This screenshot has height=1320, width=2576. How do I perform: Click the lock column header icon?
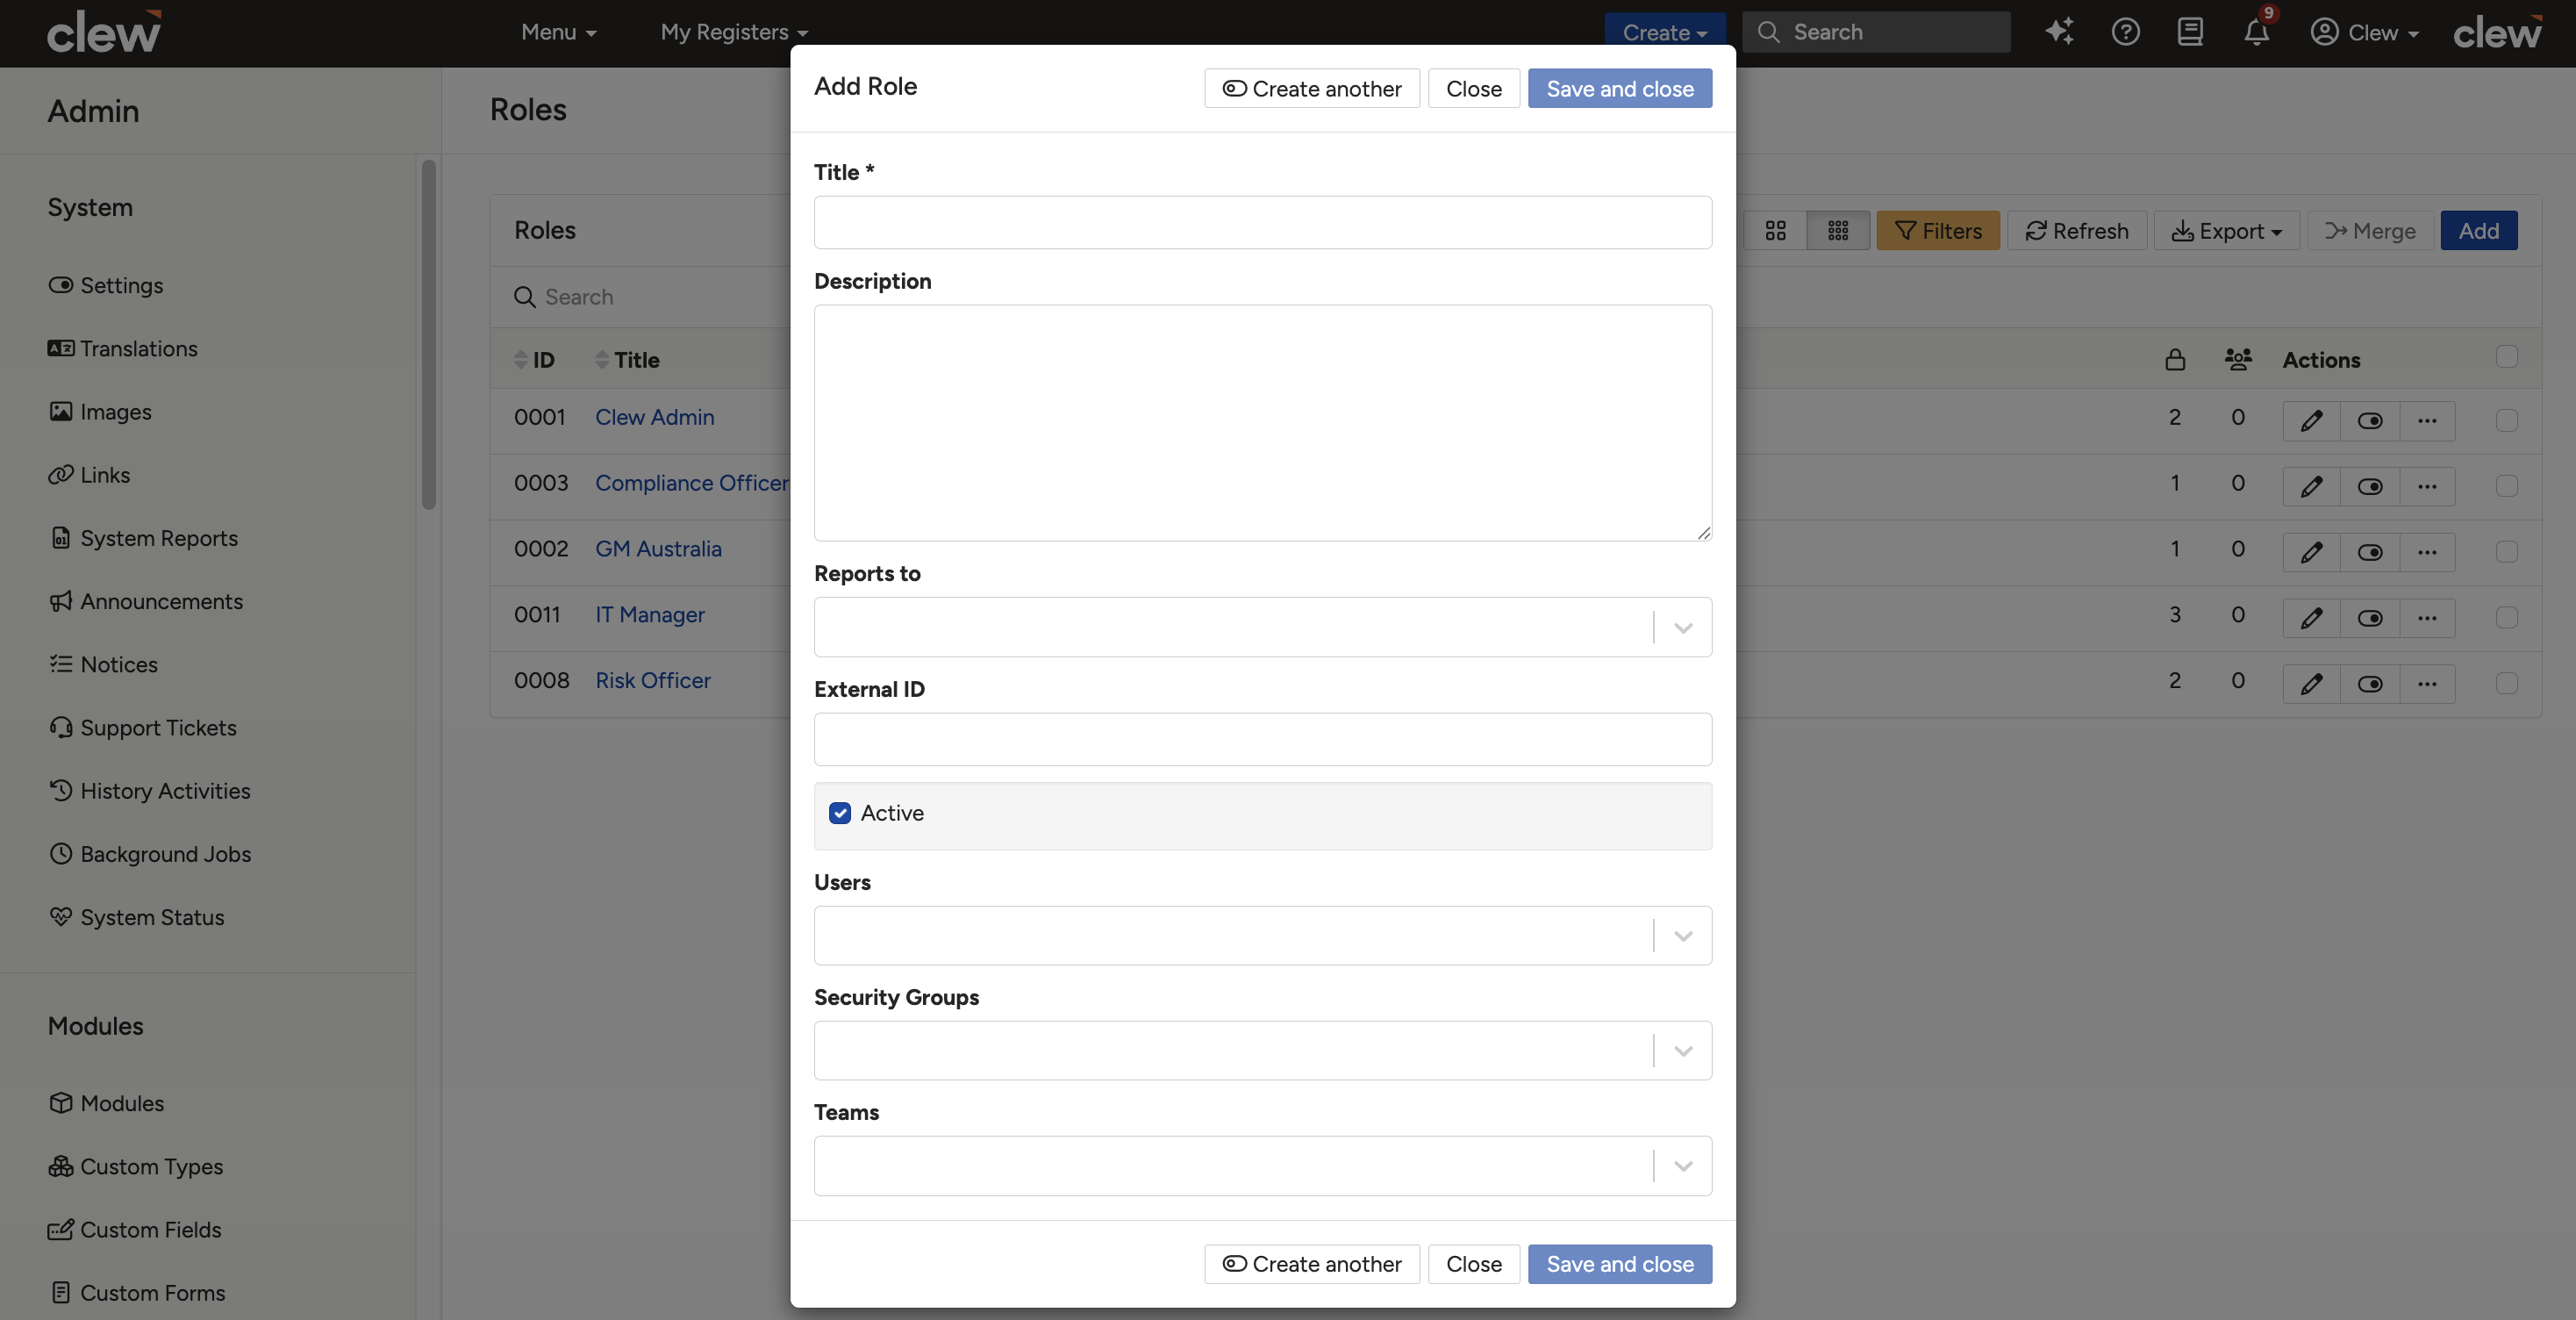coord(2175,360)
